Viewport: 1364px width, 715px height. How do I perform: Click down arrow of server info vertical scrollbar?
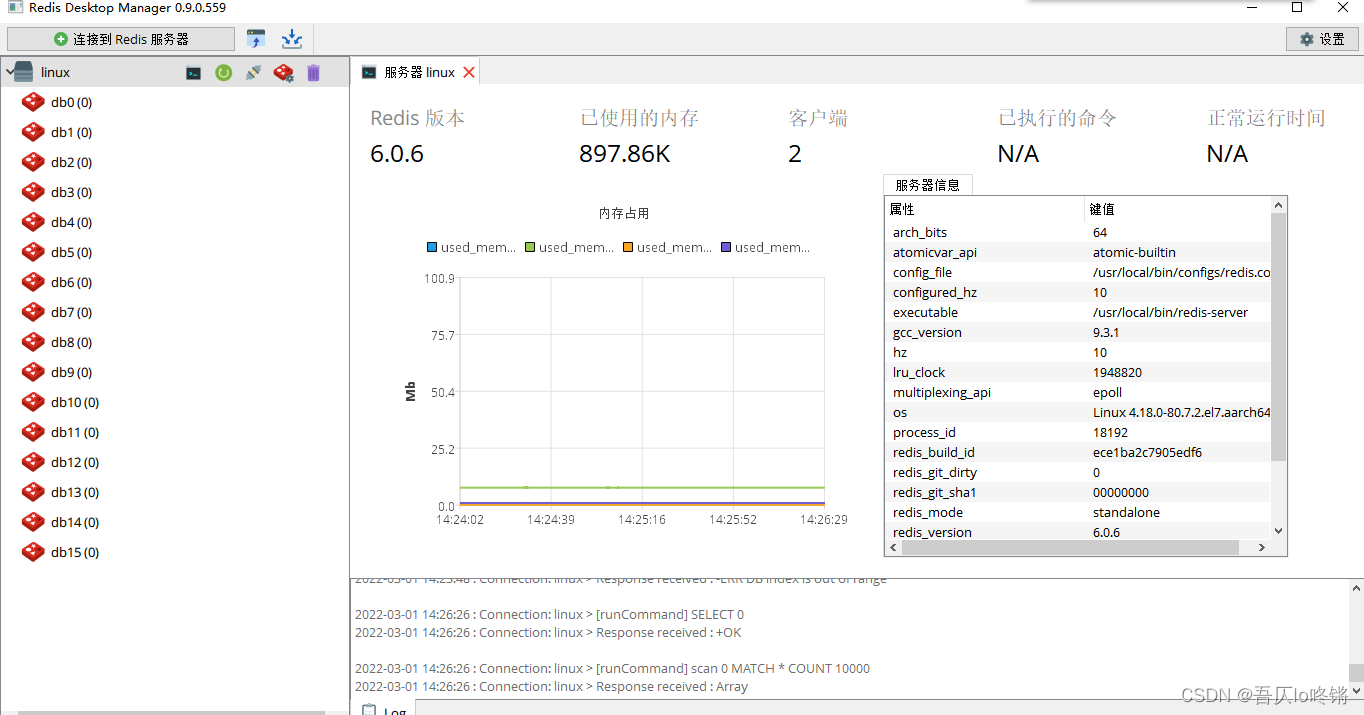tap(1277, 532)
